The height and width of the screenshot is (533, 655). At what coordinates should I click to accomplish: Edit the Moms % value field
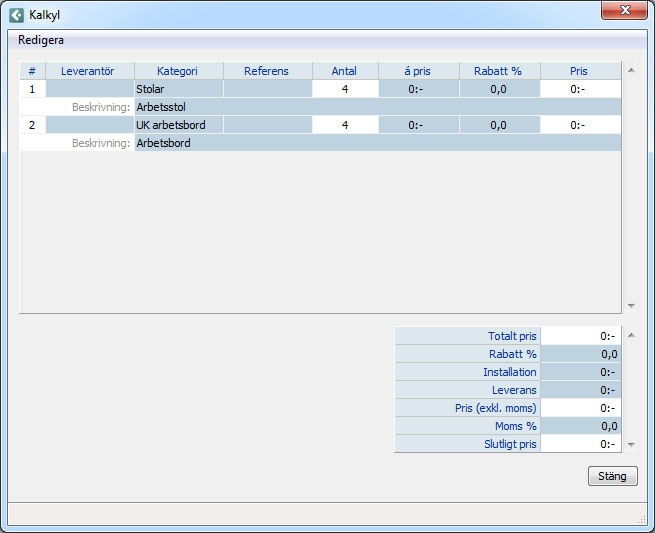click(580, 426)
